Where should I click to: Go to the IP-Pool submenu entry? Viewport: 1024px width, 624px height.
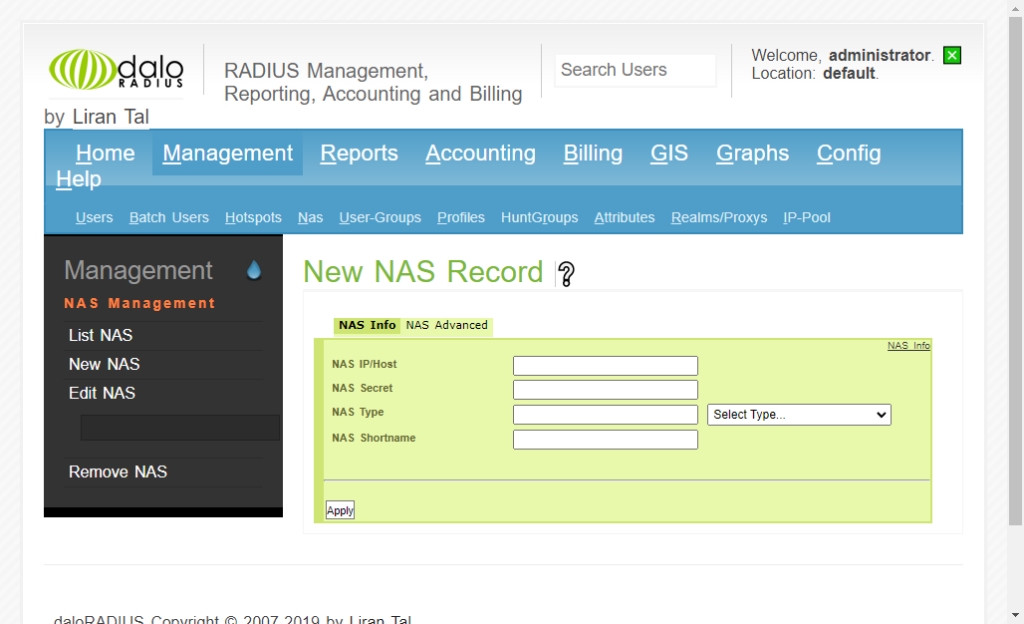coord(807,217)
